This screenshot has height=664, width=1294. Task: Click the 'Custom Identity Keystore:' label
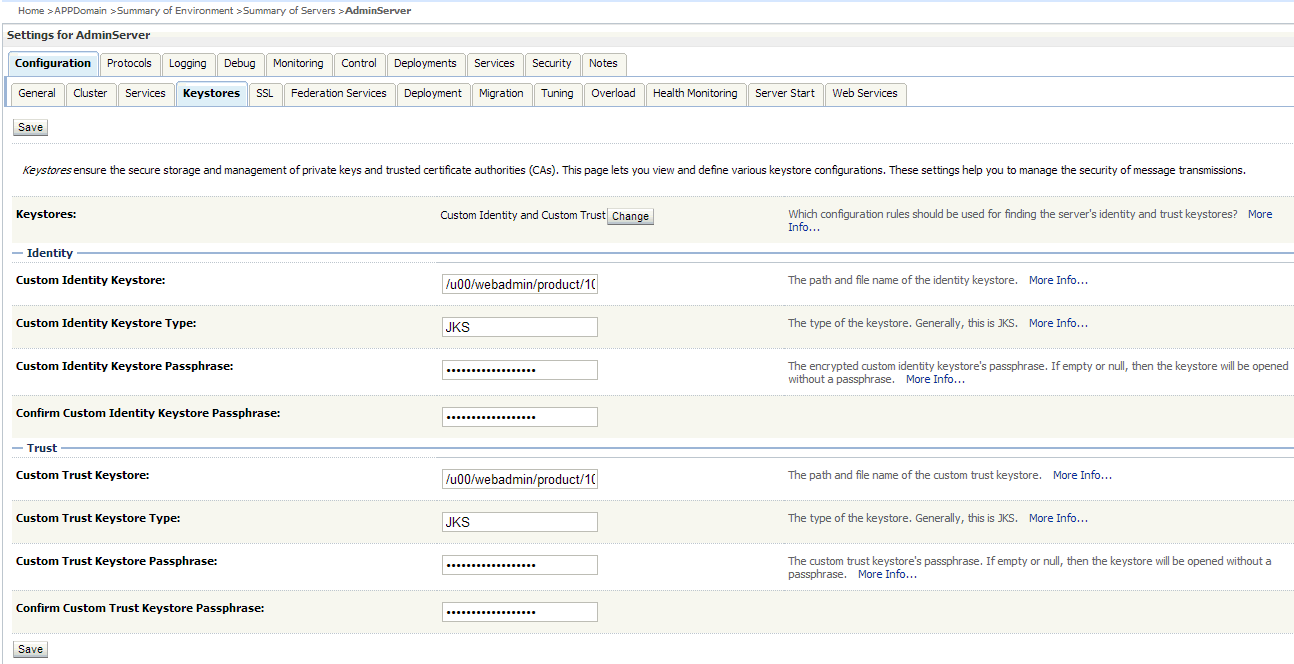pyautogui.click(x=91, y=280)
